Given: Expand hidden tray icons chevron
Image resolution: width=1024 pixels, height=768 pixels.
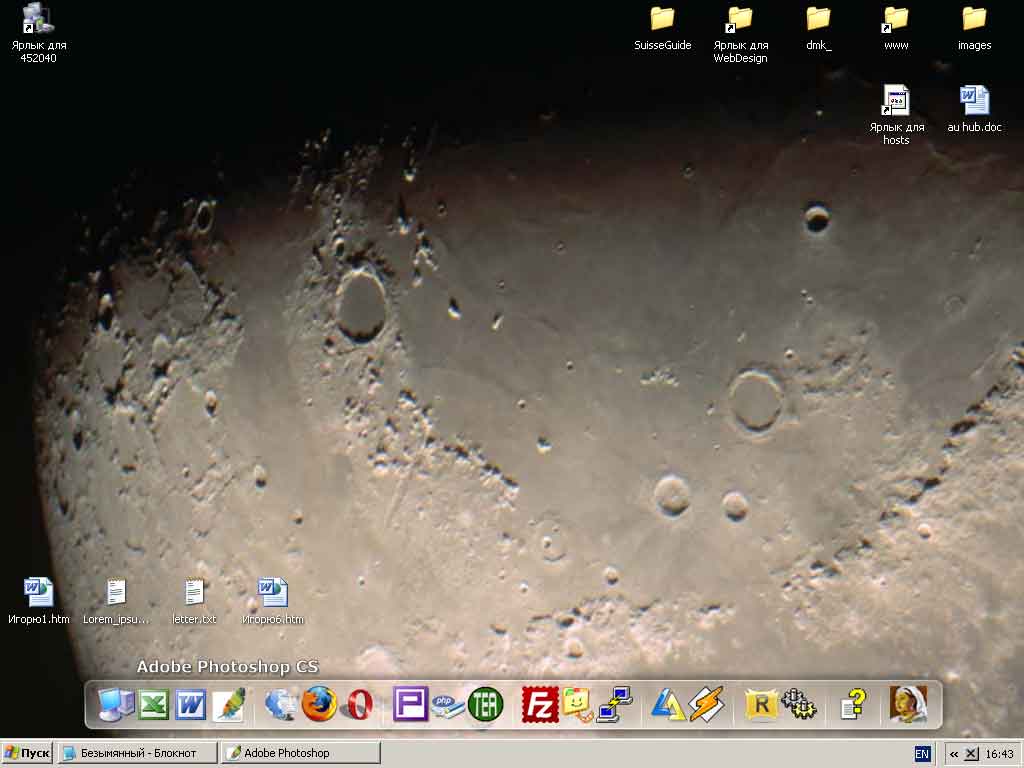Looking at the screenshot, I should [953, 754].
